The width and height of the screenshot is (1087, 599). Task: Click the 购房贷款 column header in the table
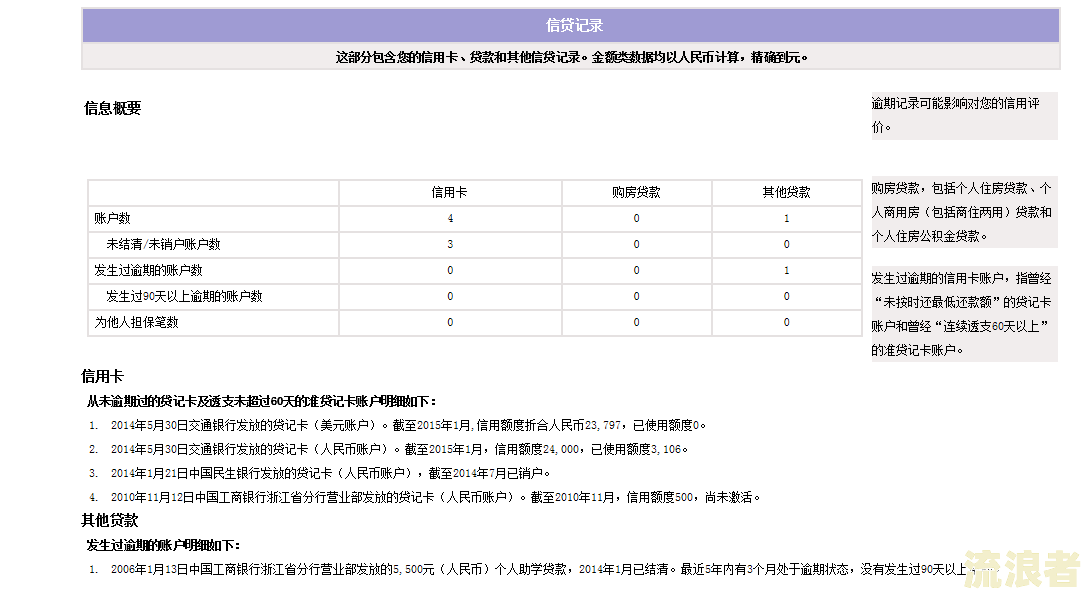click(636, 193)
